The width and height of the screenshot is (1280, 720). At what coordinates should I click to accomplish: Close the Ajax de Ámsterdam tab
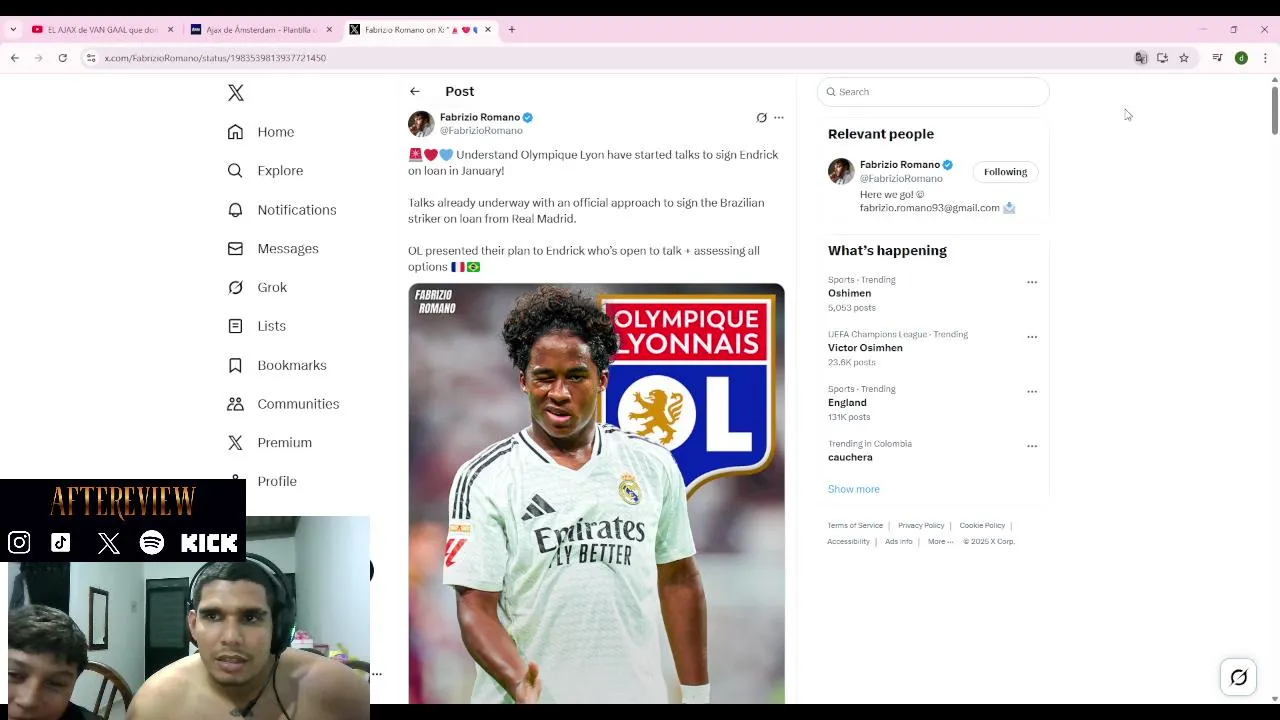pyautogui.click(x=329, y=30)
